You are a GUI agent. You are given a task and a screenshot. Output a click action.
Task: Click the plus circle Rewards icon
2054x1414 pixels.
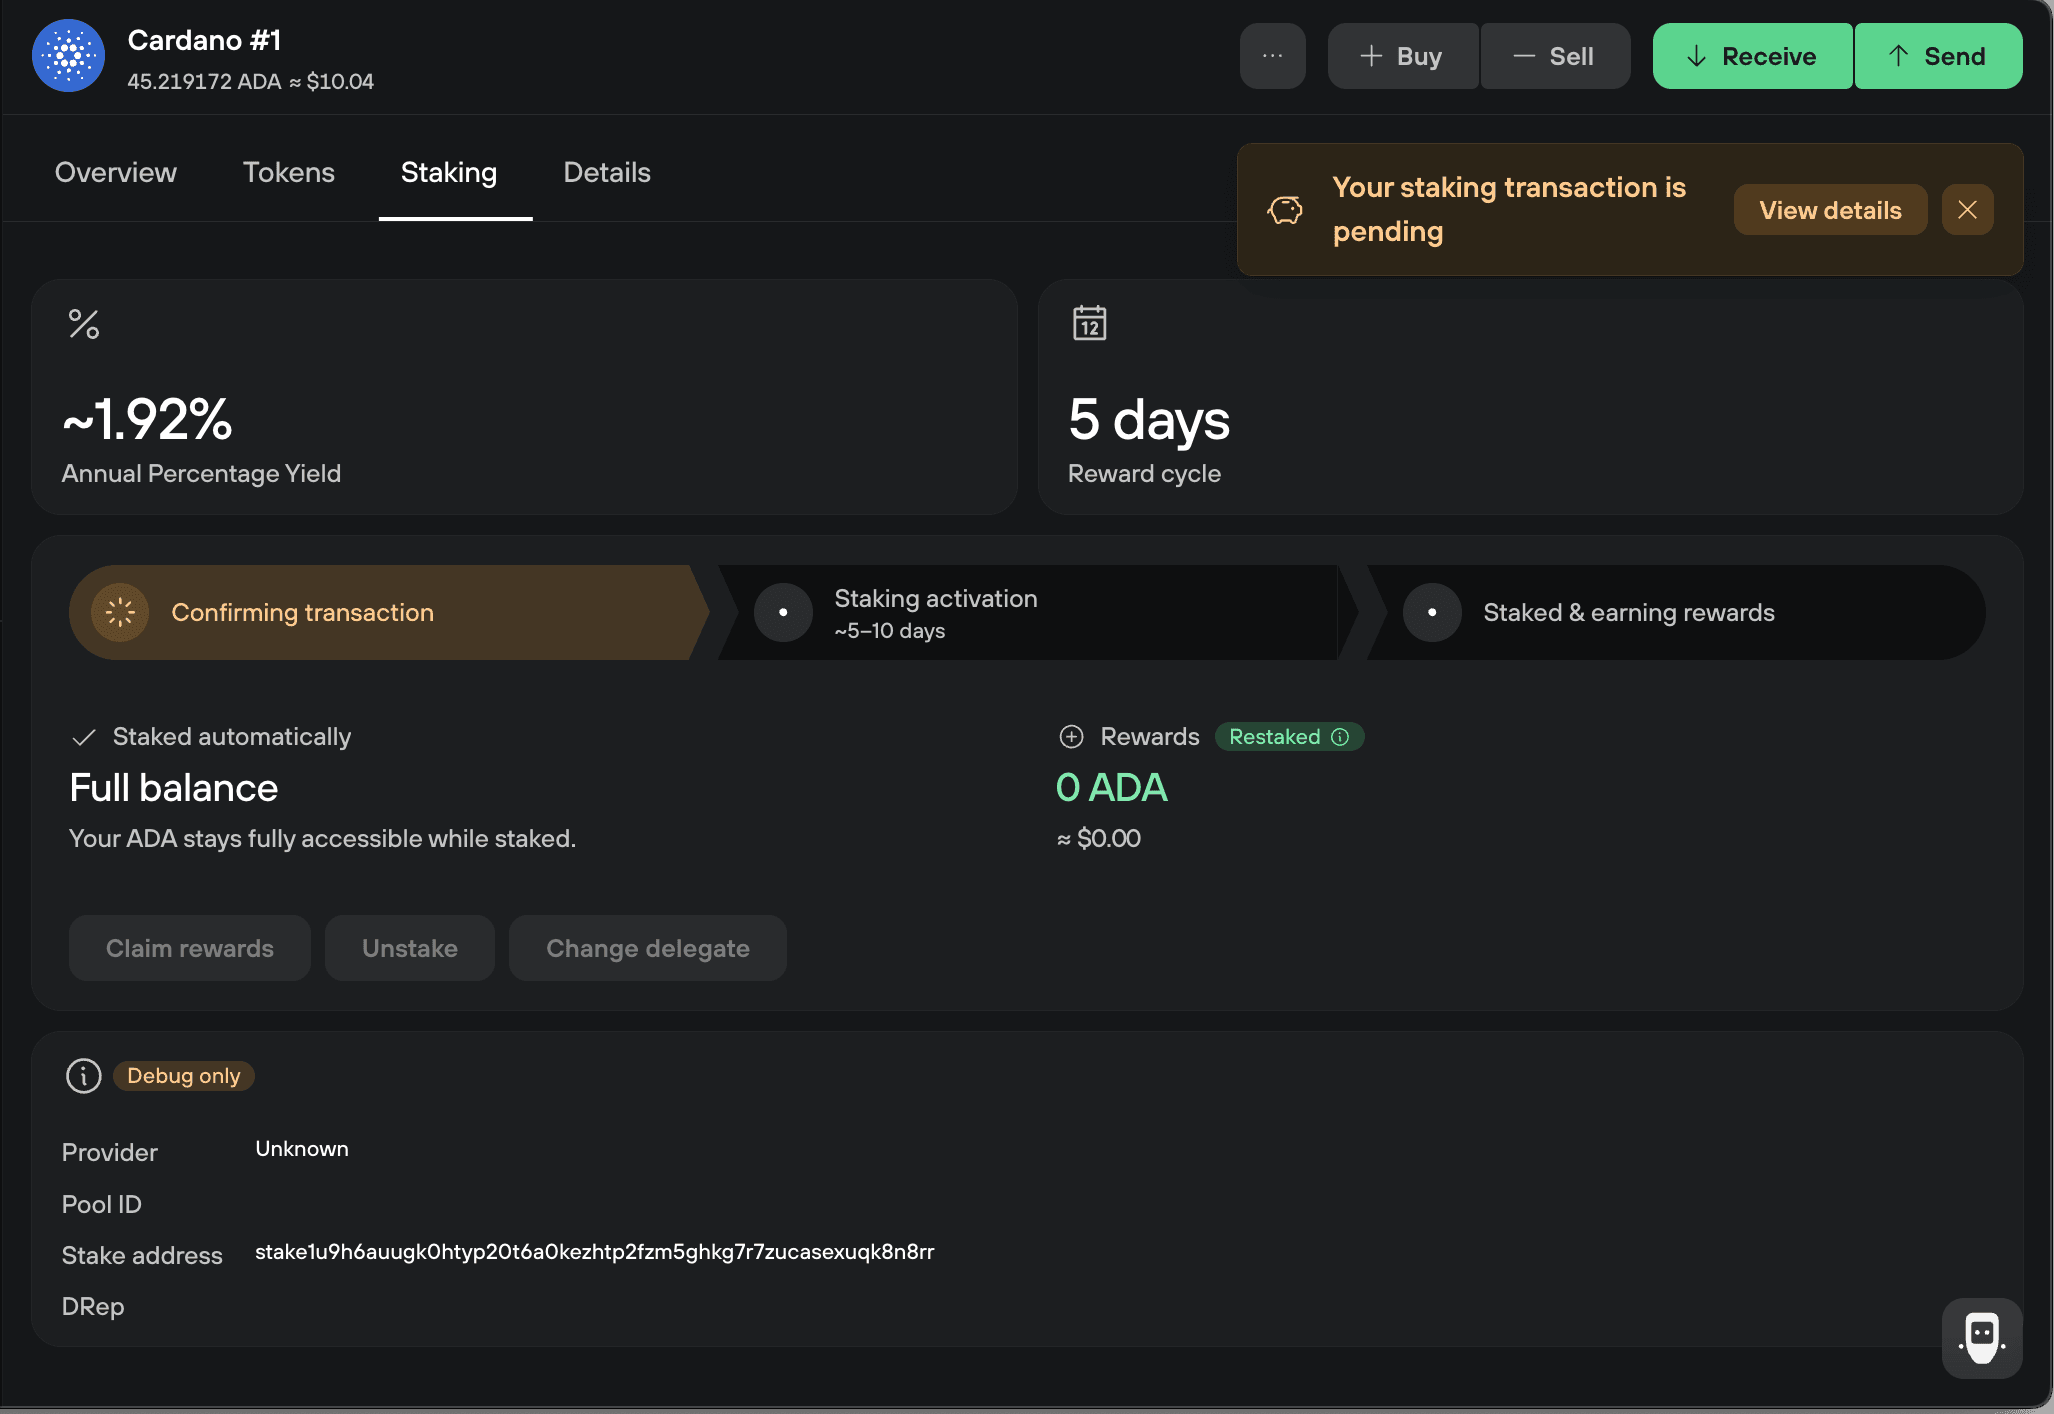tap(1071, 737)
